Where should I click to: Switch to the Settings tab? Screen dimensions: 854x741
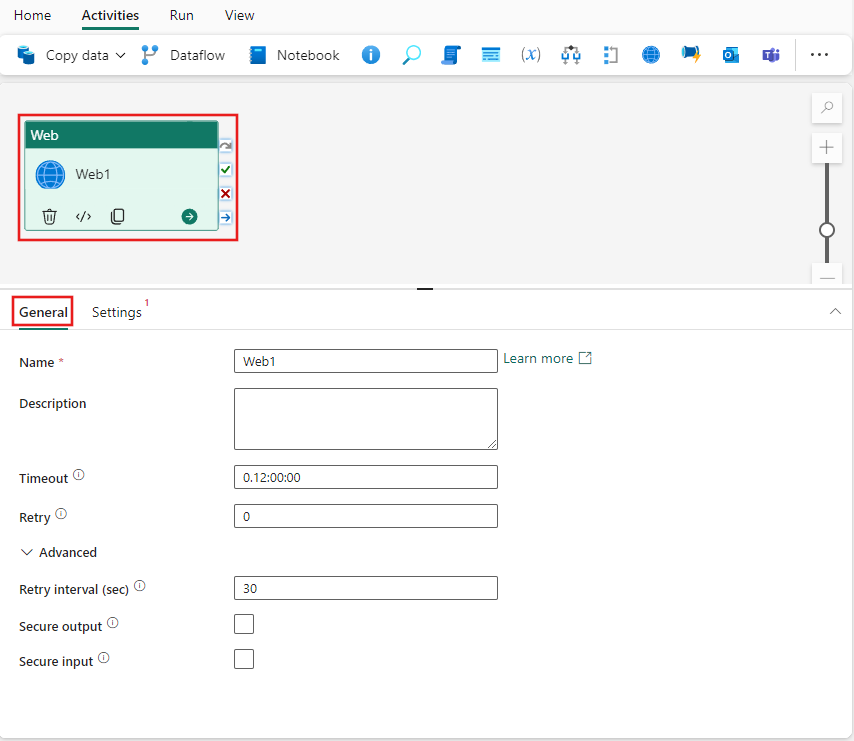tap(115, 312)
